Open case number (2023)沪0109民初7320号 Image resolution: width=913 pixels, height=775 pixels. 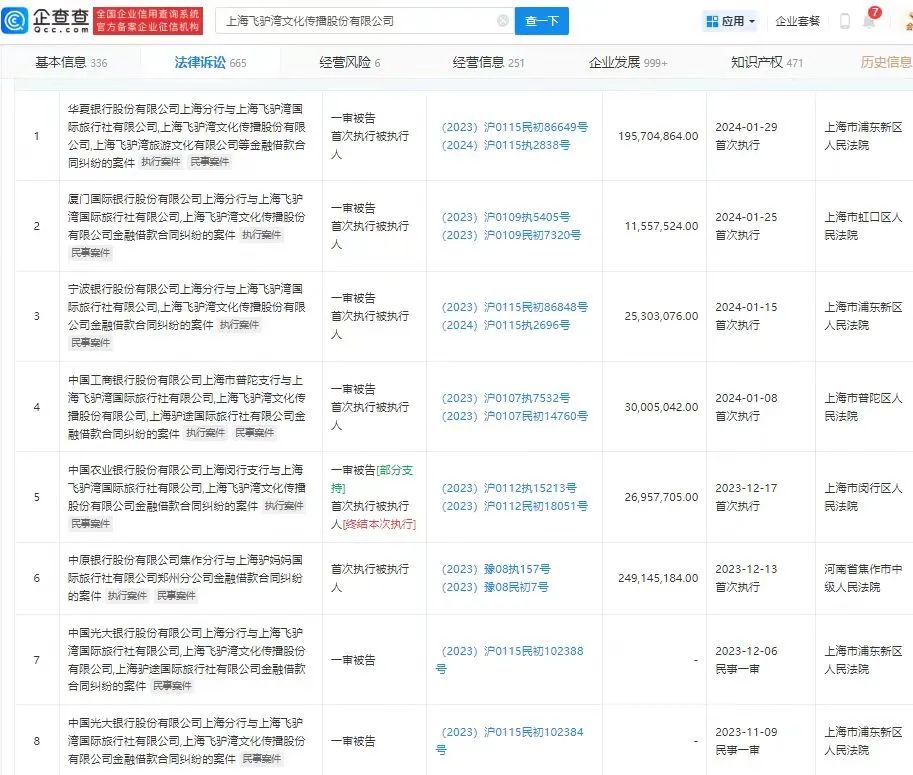coord(511,235)
